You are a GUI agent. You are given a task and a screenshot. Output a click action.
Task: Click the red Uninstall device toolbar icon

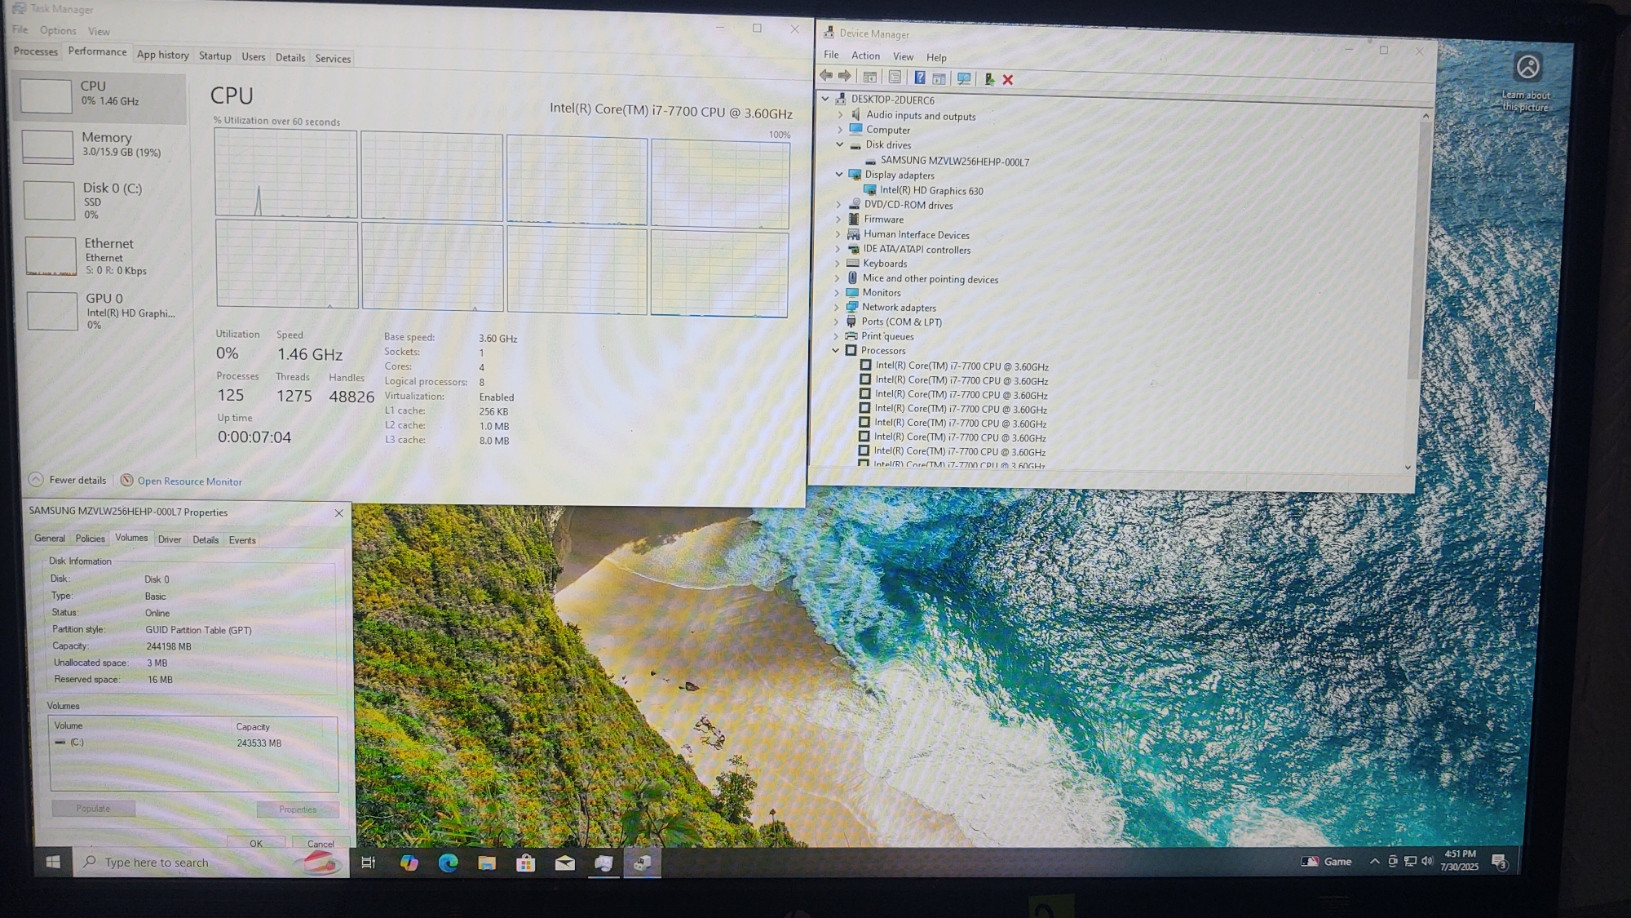pyautogui.click(x=1008, y=79)
